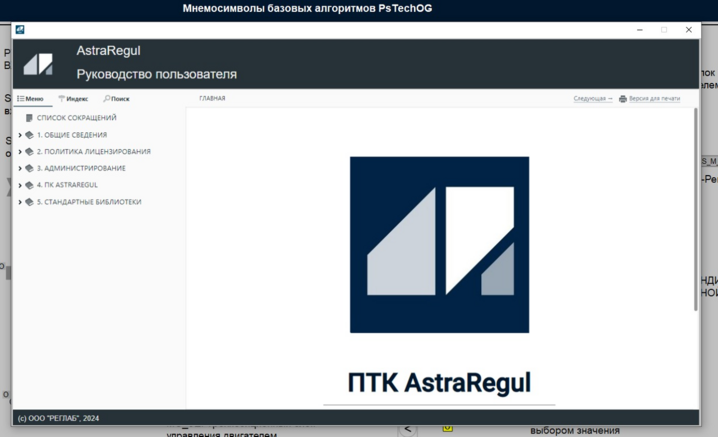Screen dimensions: 718x437
Task: Go to next page via Следующая link
Action: [592, 99]
